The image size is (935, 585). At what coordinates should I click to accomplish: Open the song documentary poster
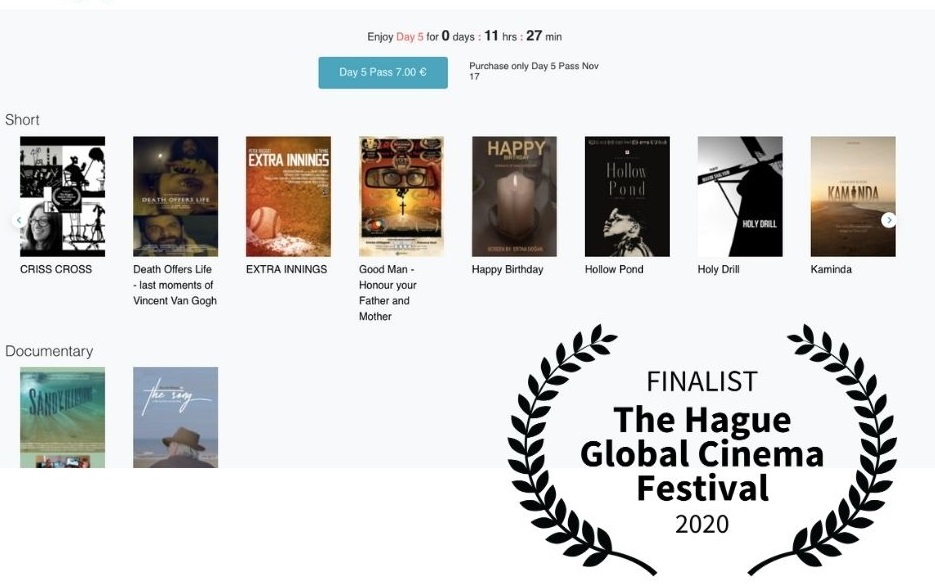(175, 417)
